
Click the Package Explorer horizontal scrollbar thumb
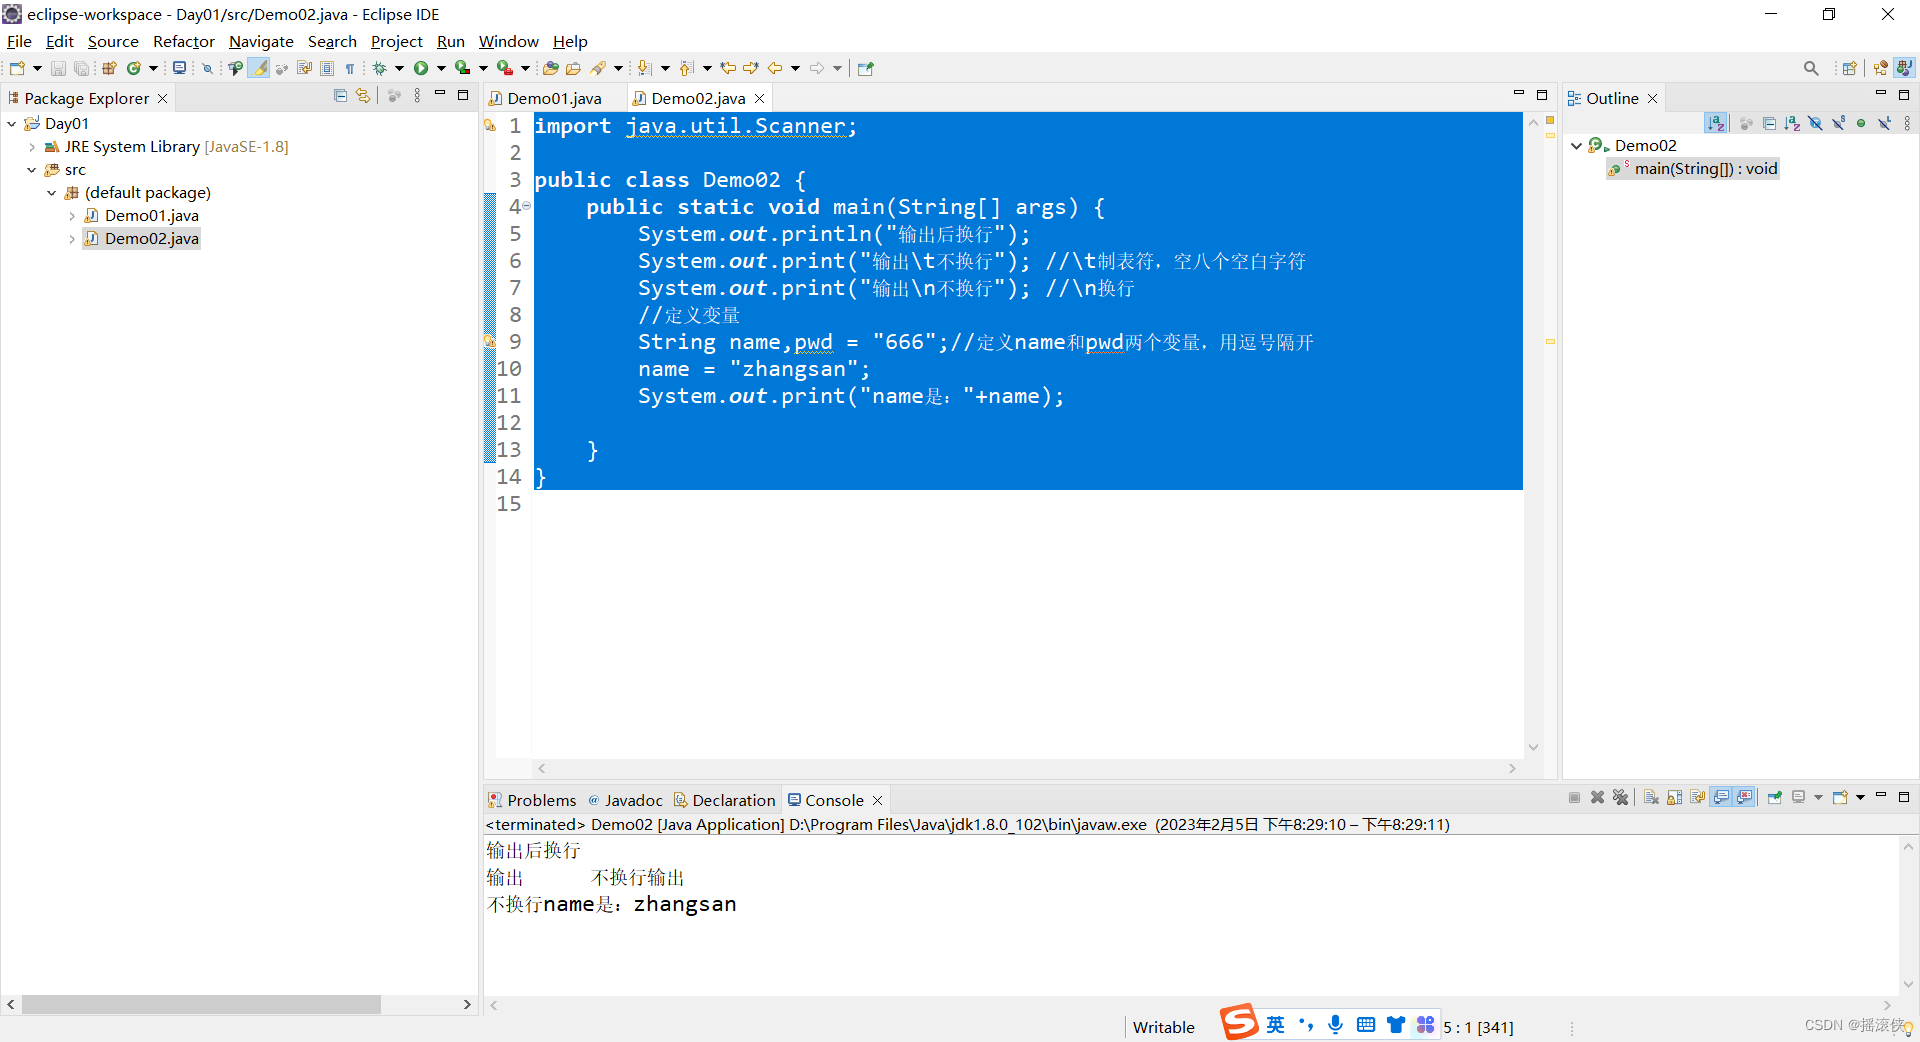[201, 1004]
